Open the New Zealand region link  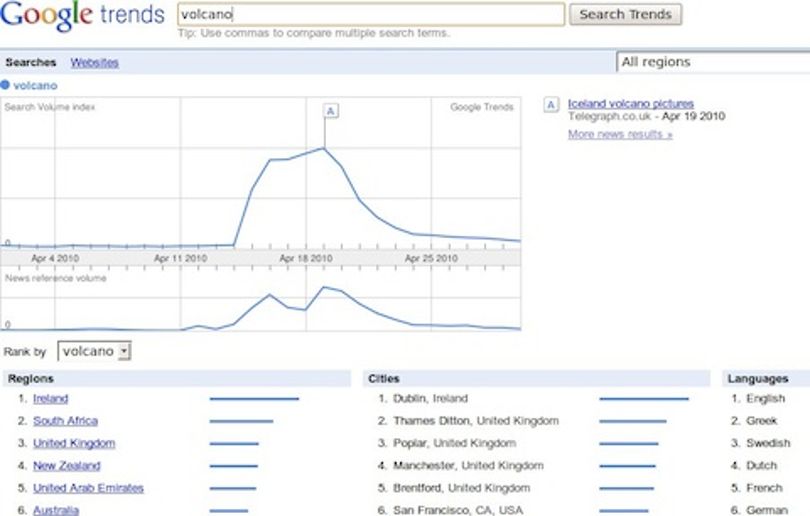(67, 465)
